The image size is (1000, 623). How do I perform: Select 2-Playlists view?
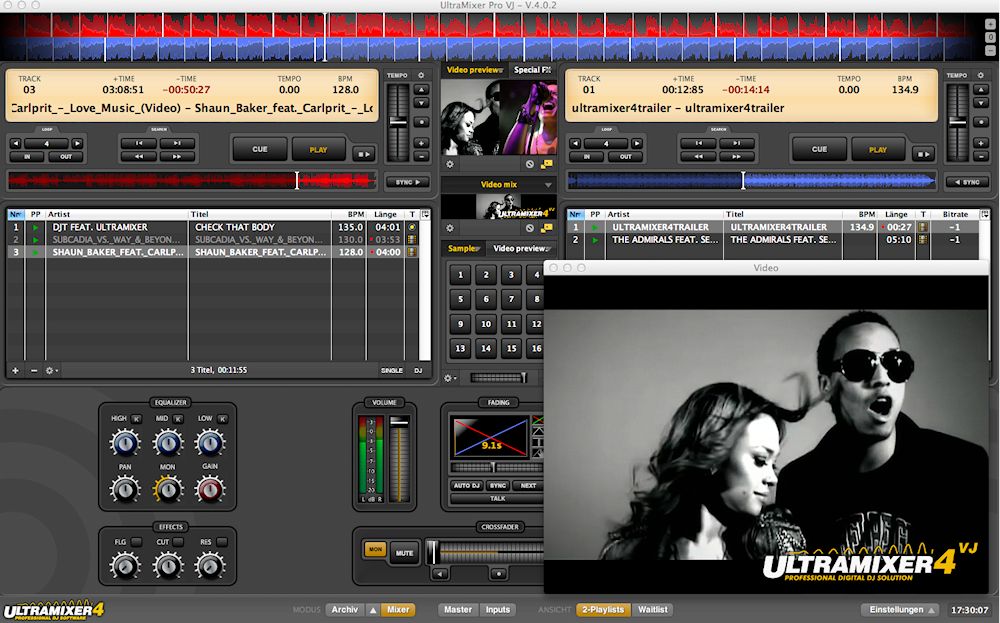(x=603, y=610)
